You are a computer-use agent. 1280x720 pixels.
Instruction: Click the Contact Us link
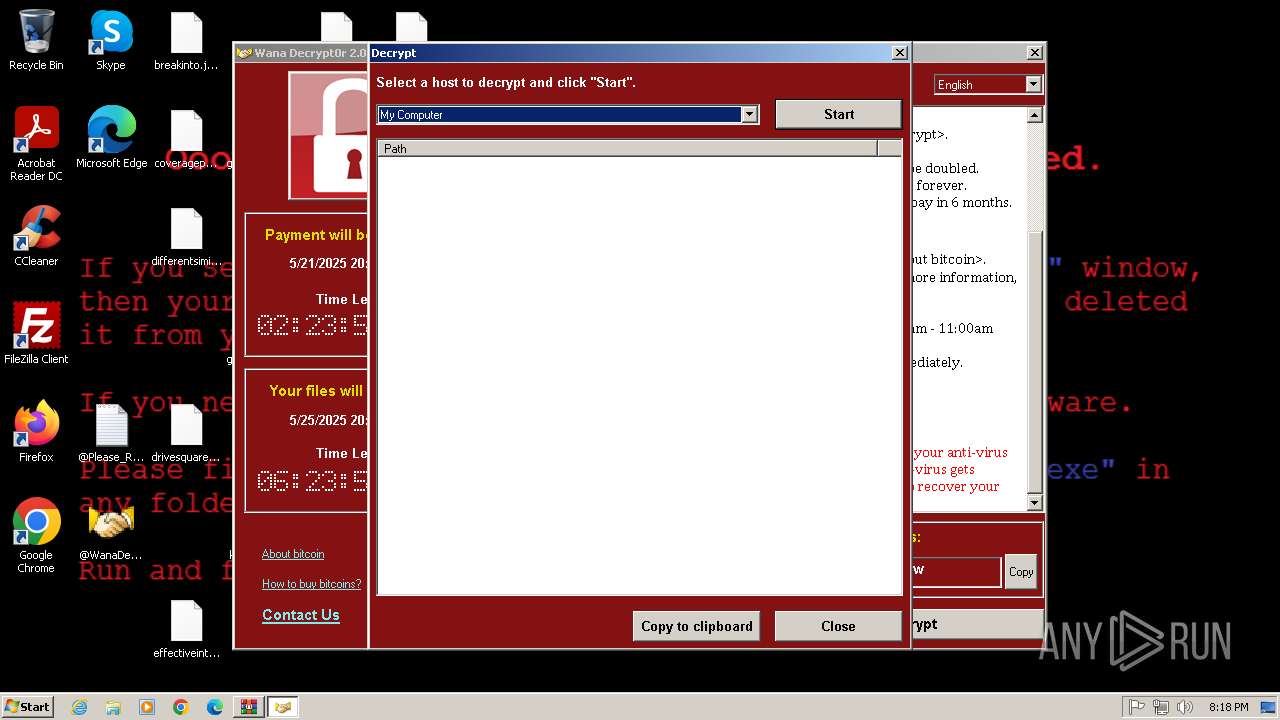coord(301,615)
